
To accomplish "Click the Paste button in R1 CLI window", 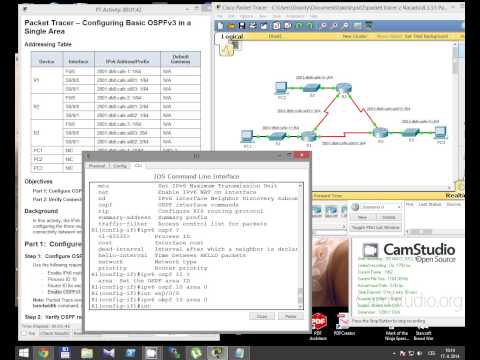I will point(291,316).
